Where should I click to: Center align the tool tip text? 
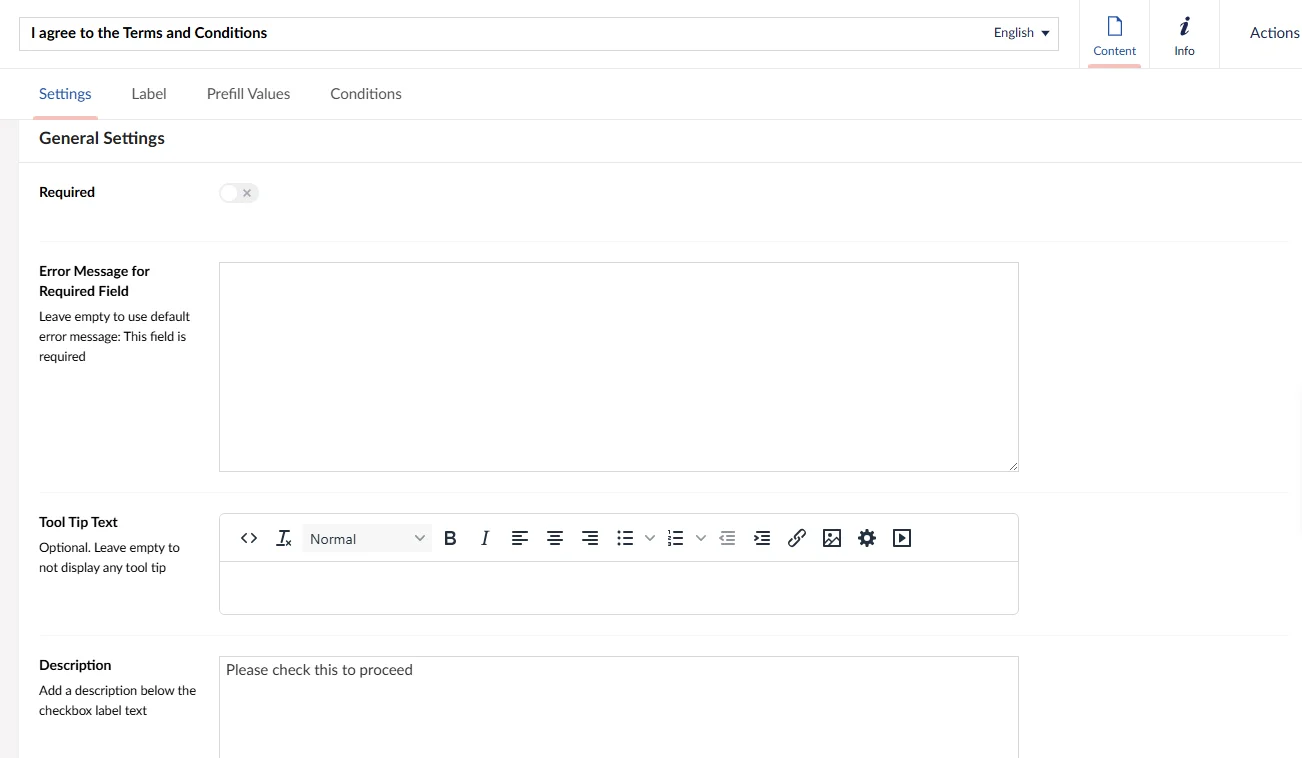tap(555, 538)
